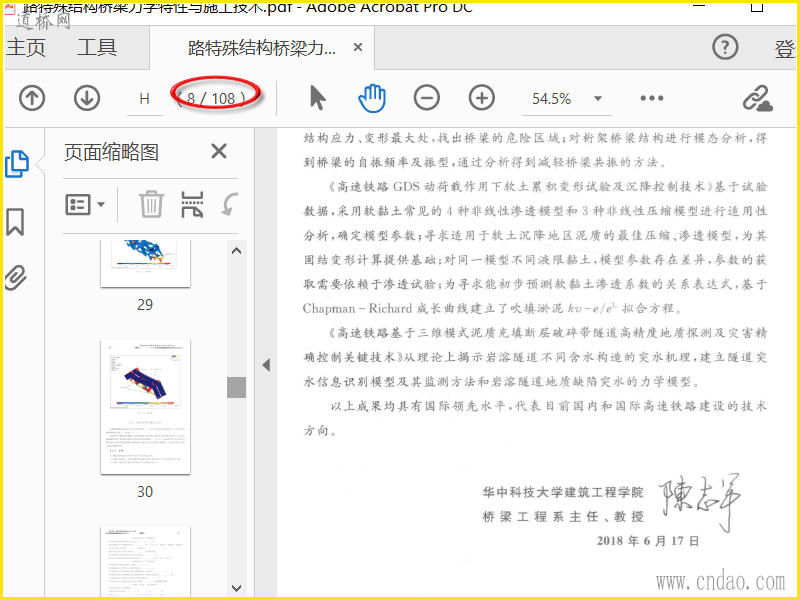The width and height of the screenshot is (800, 600).
Task: Click the 华中科技大学建筑工程学院 text
Action: [x=563, y=492]
